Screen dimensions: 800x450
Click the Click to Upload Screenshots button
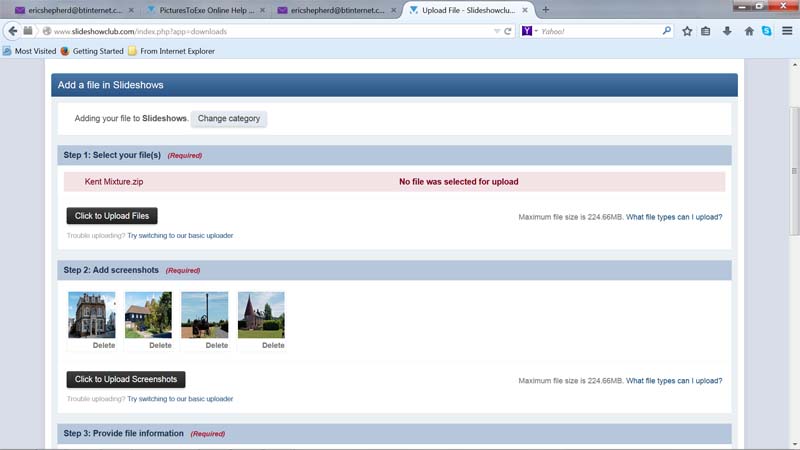pyautogui.click(x=126, y=379)
